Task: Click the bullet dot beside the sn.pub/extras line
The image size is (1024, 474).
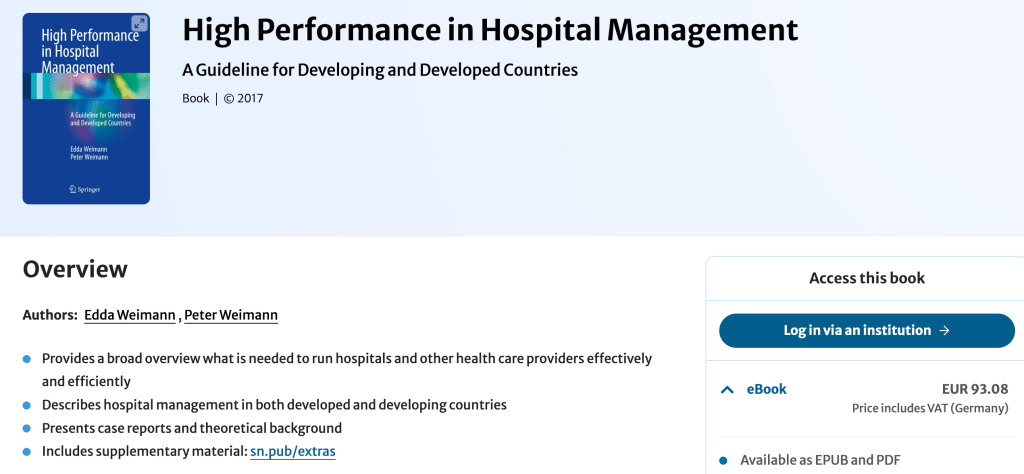Action: [x=27, y=452]
